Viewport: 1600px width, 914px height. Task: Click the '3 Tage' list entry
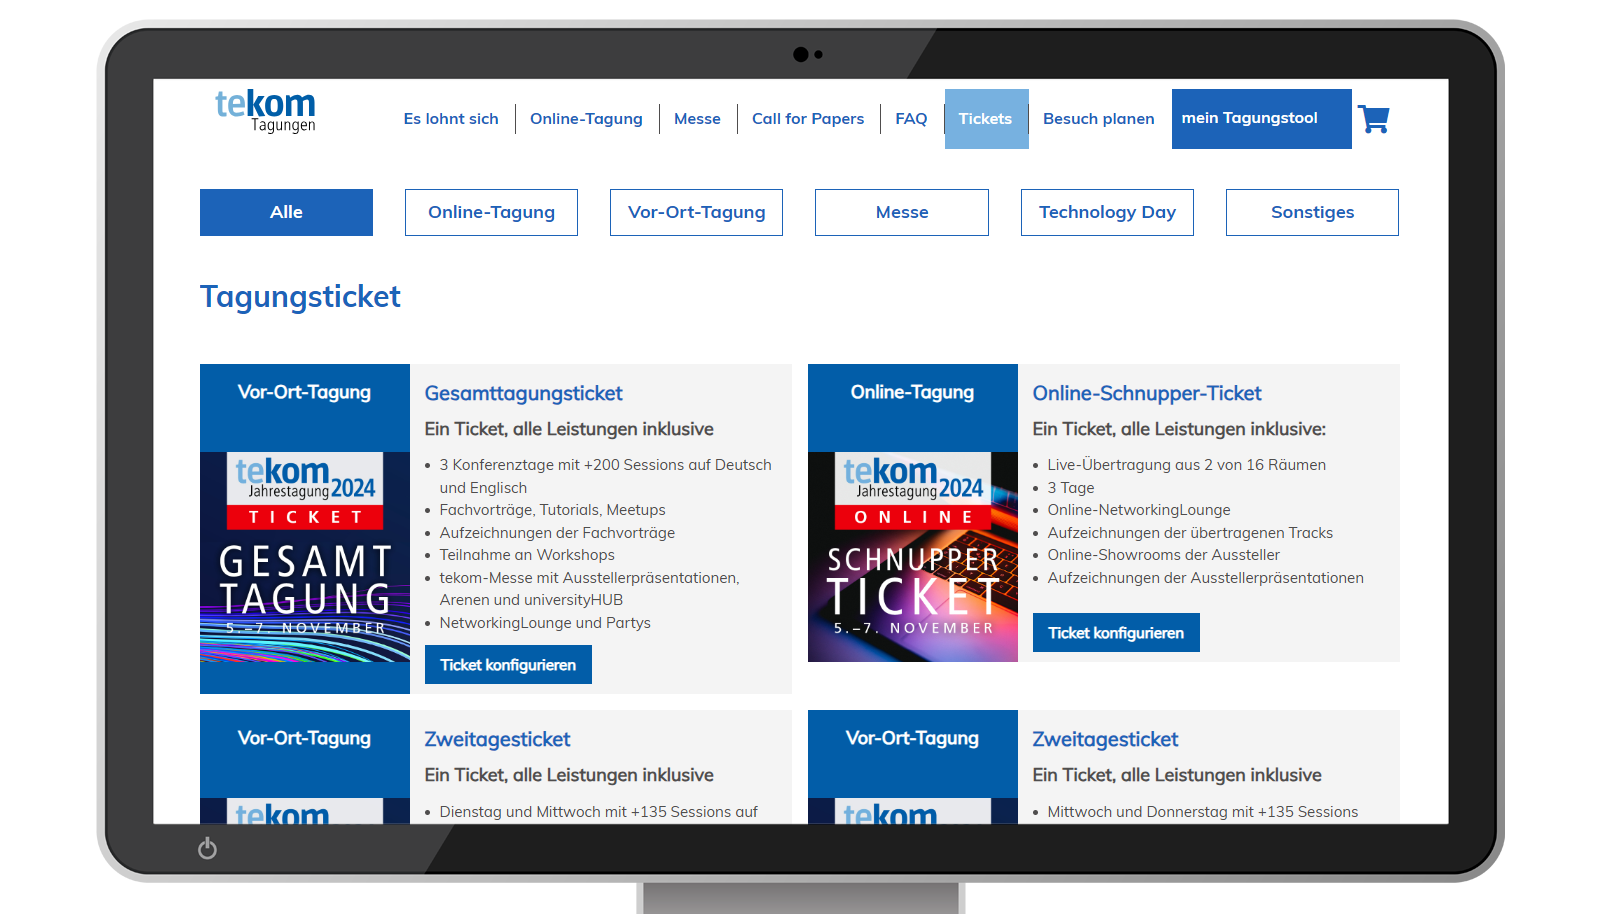click(1070, 488)
